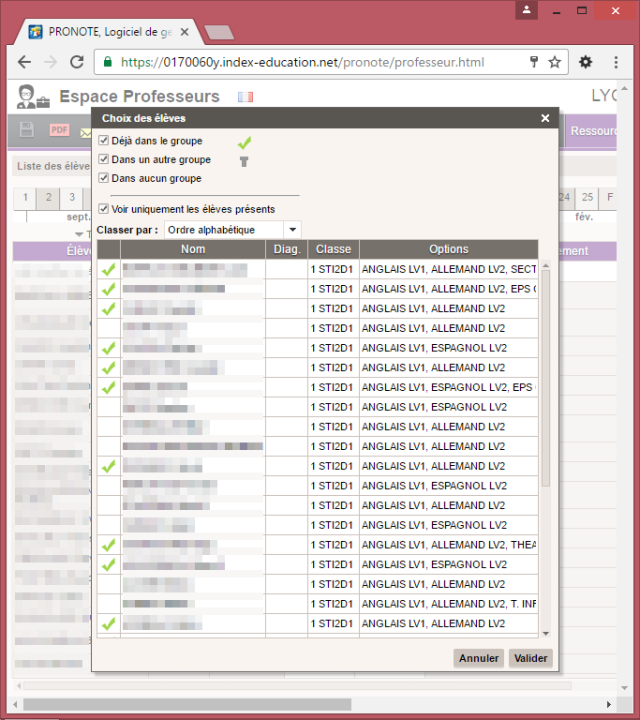Click the browser reload icon
640x720 pixels.
point(77,62)
